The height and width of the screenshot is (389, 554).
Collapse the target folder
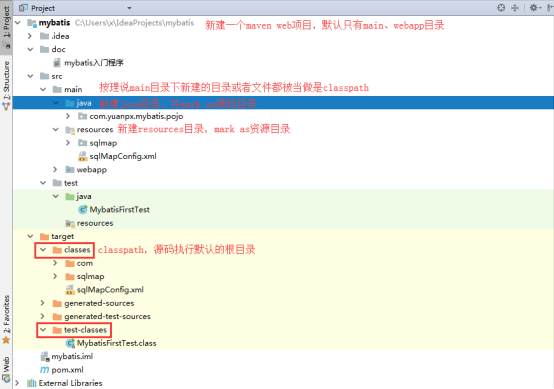pyautogui.click(x=30, y=236)
